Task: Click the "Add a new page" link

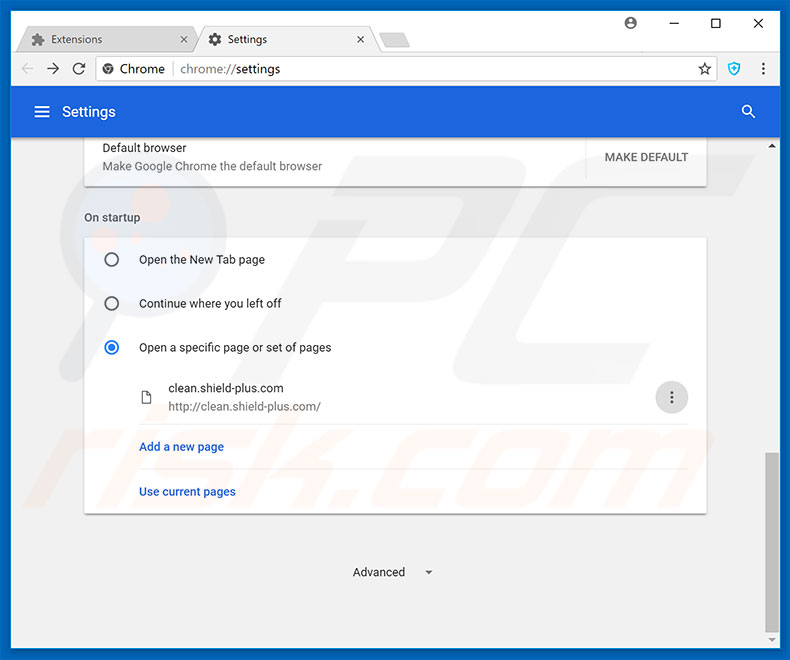Action: tap(181, 447)
